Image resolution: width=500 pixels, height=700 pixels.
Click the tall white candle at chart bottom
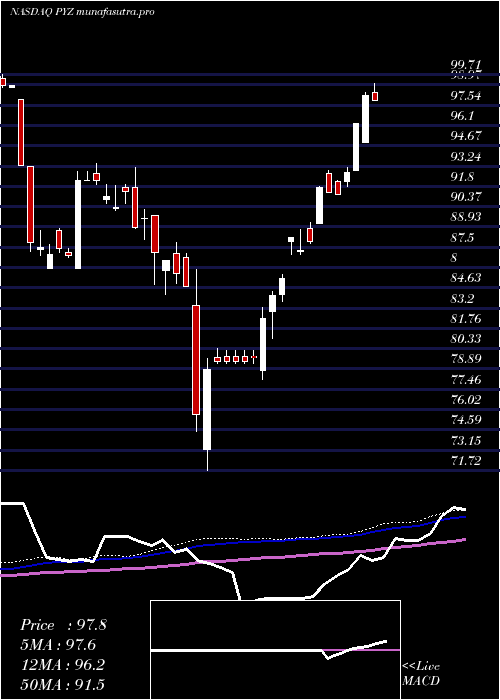click(x=207, y=409)
